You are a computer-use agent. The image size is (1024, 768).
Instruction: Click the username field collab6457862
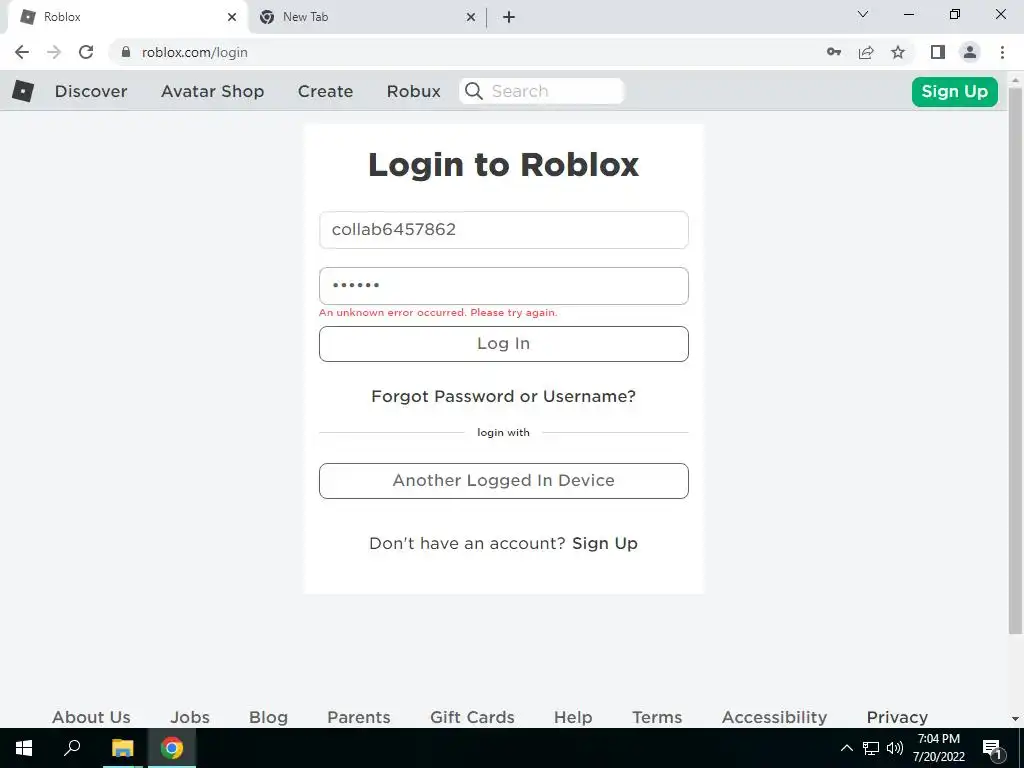pyautogui.click(x=504, y=230)
